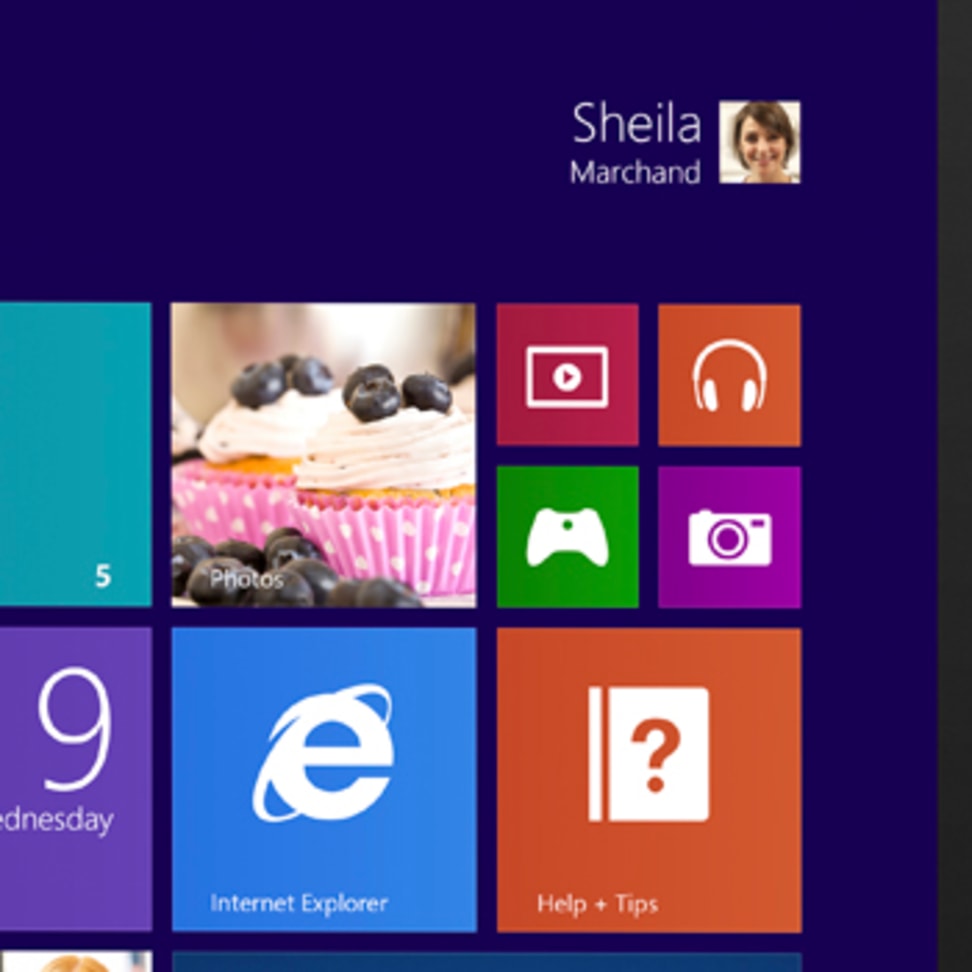This screenshot has width=972, height=972.
Task: Click the question mark book icon
Action: coord(649,754)
